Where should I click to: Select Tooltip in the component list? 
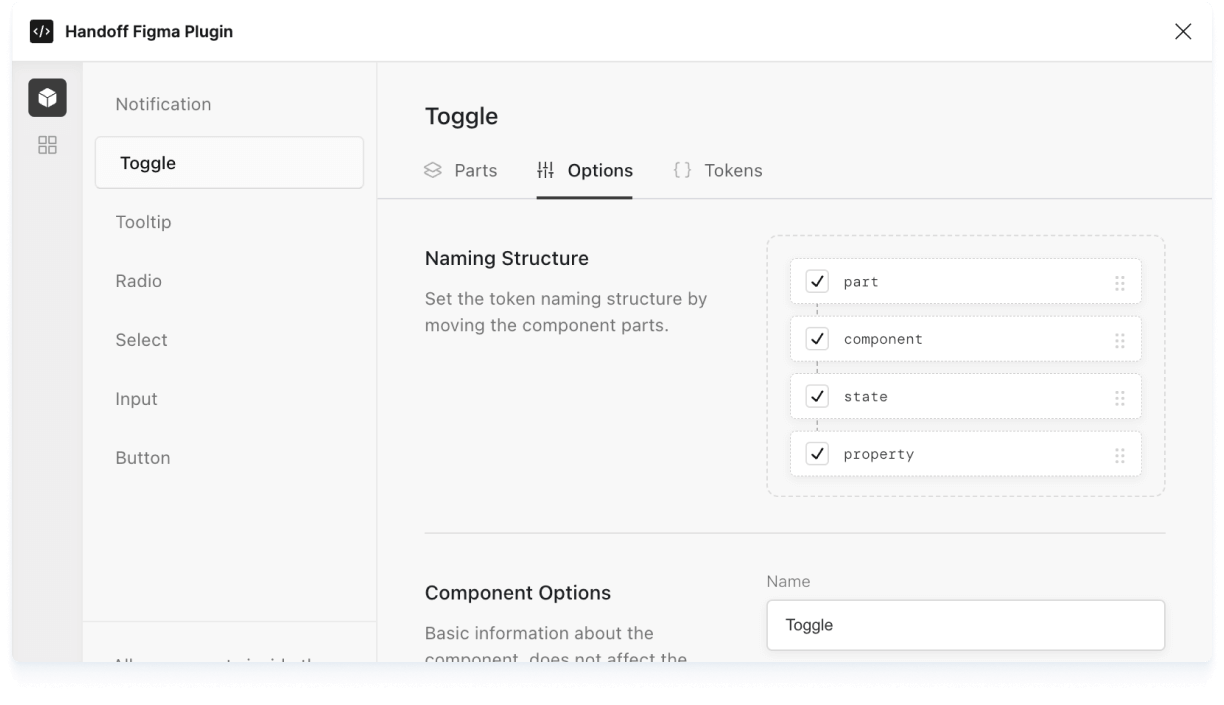coord(143,222)
